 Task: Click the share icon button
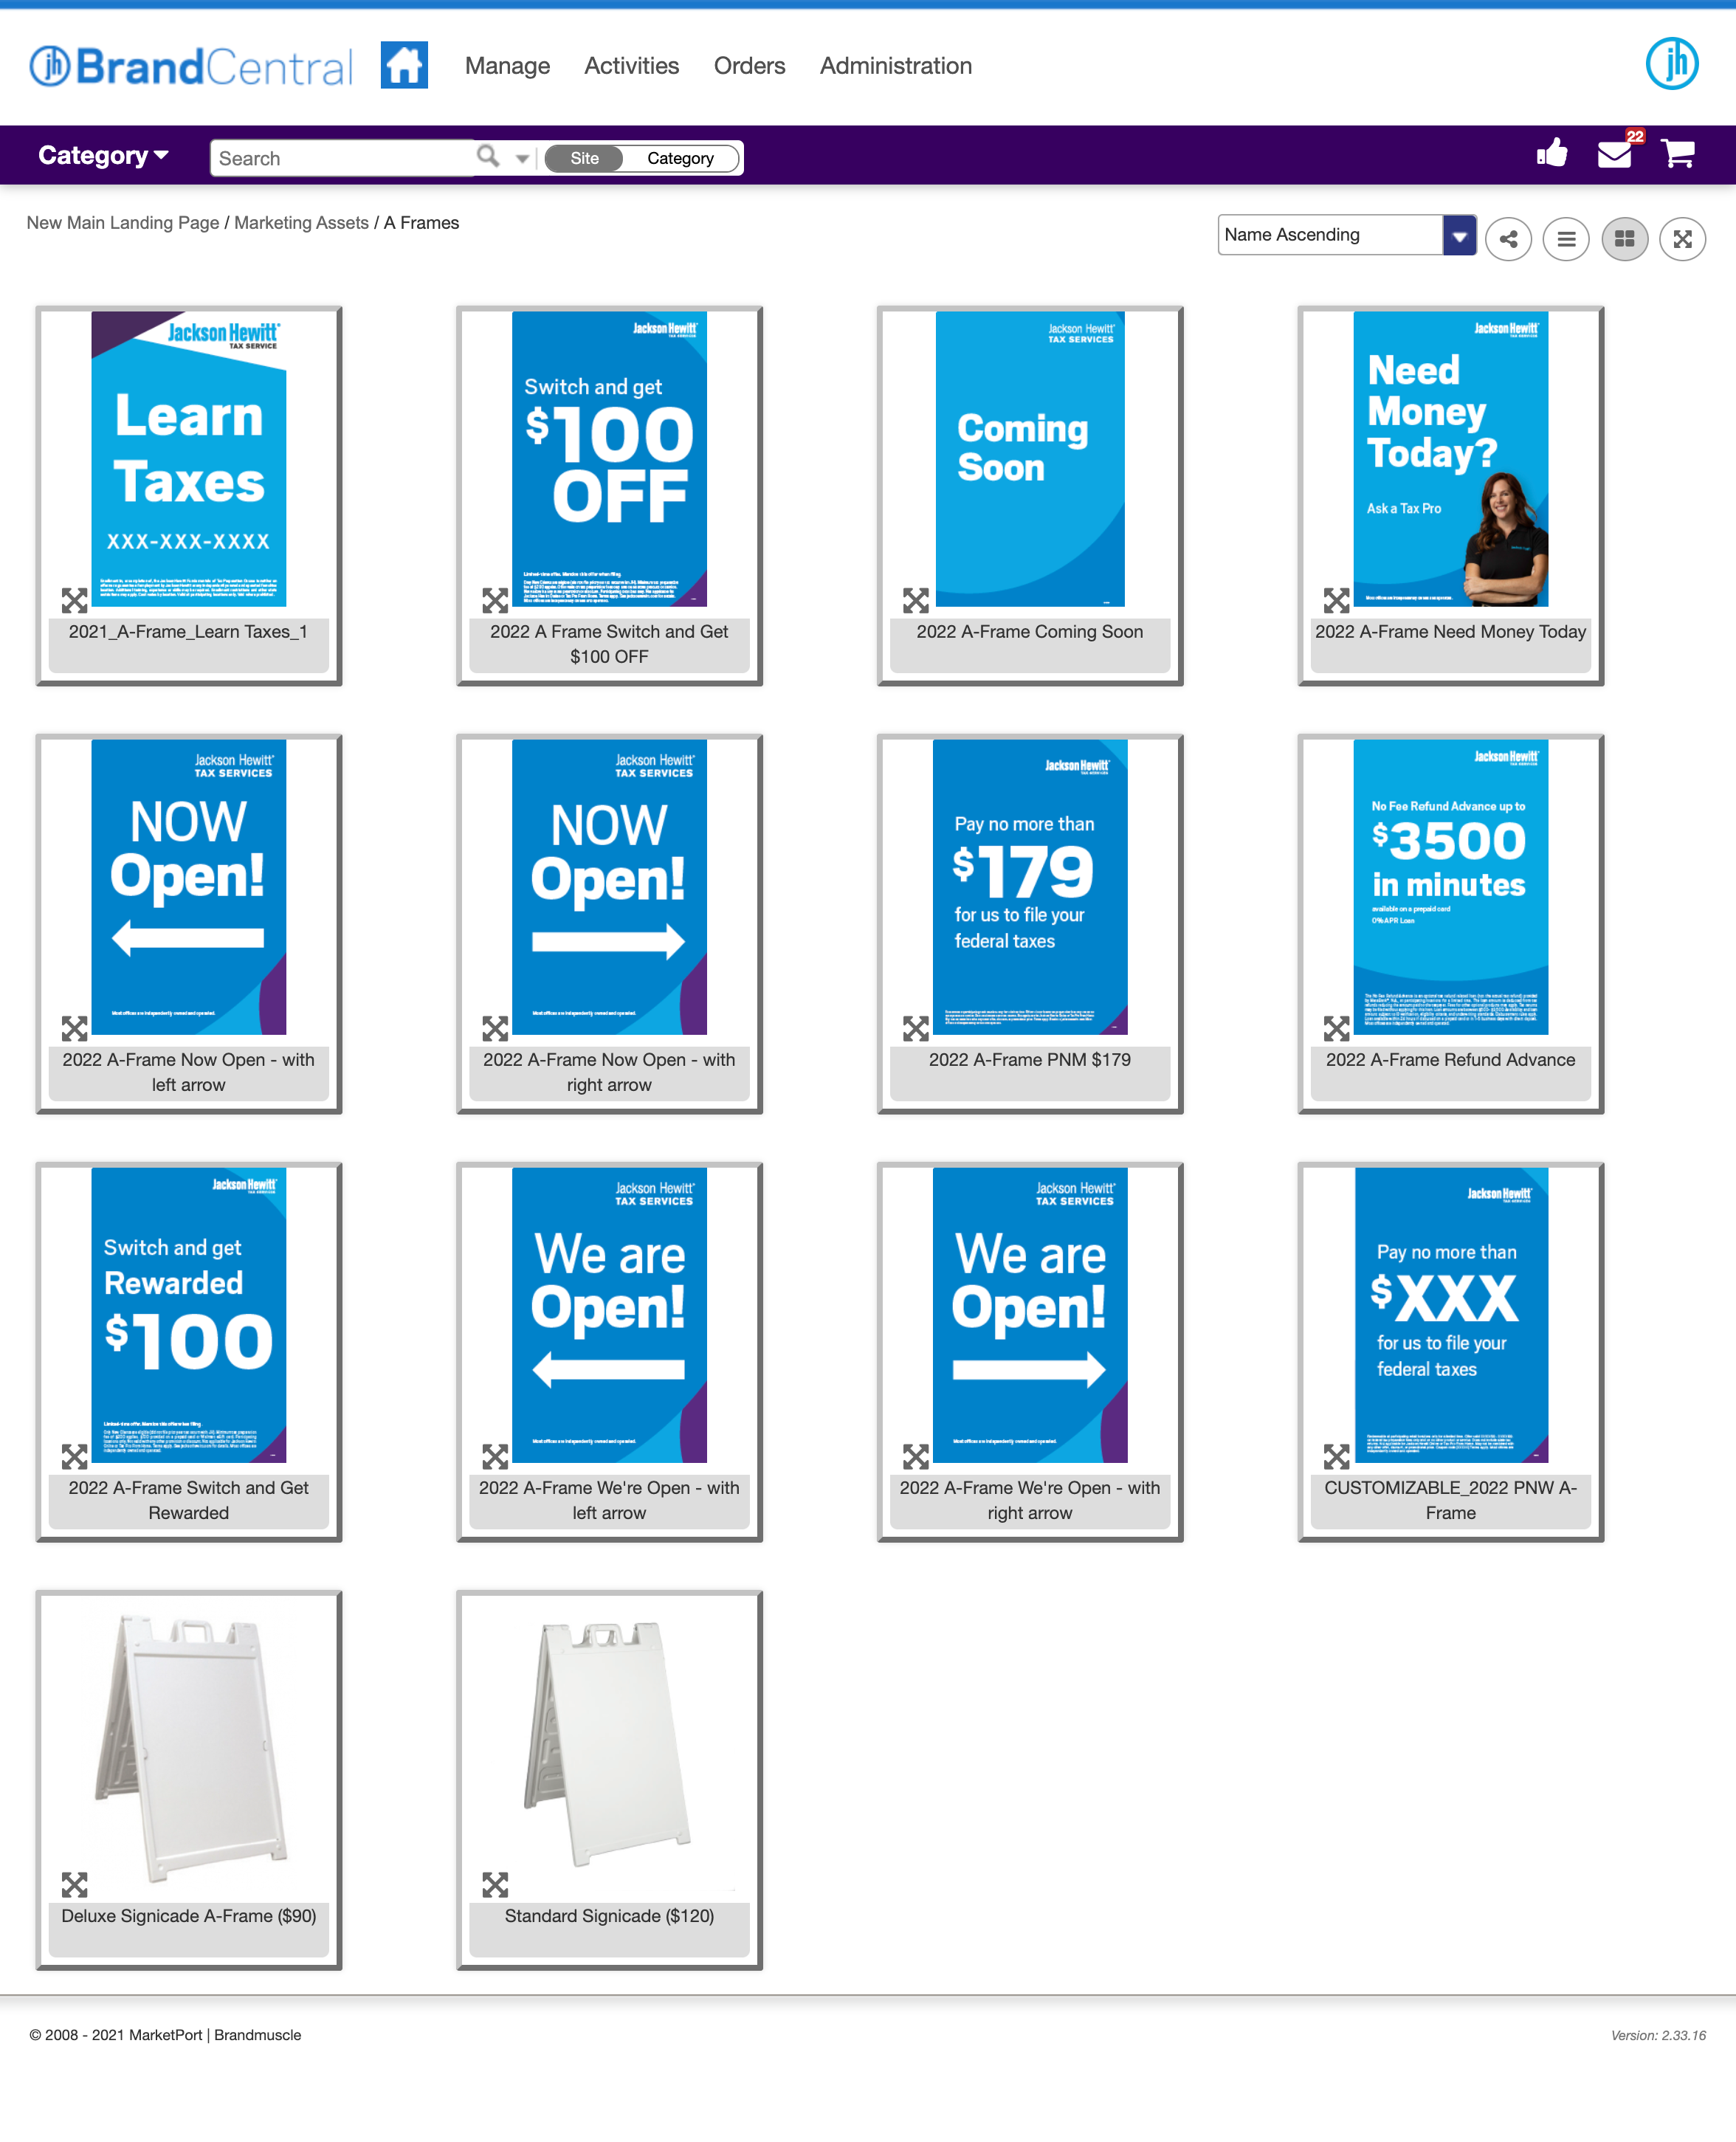1509,239
